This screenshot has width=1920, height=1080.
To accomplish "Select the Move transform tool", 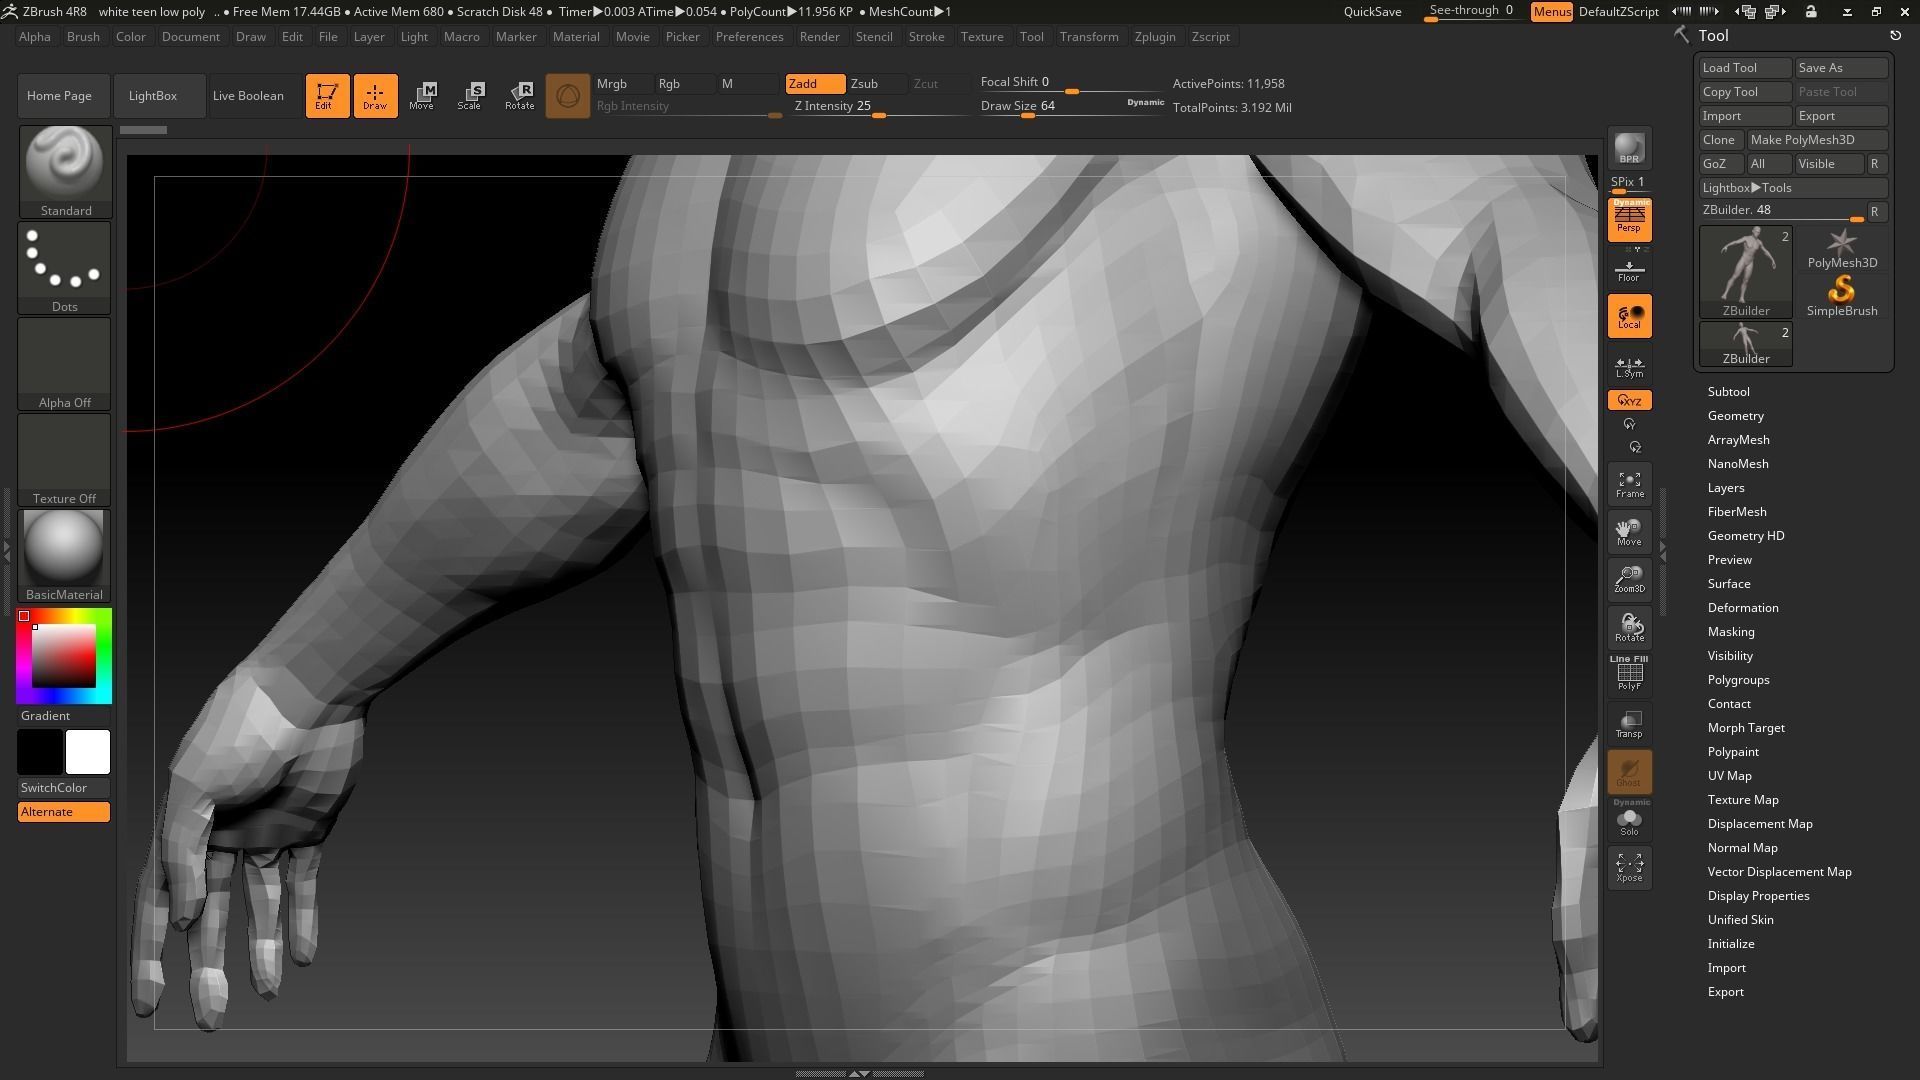I will click(421, 96).
